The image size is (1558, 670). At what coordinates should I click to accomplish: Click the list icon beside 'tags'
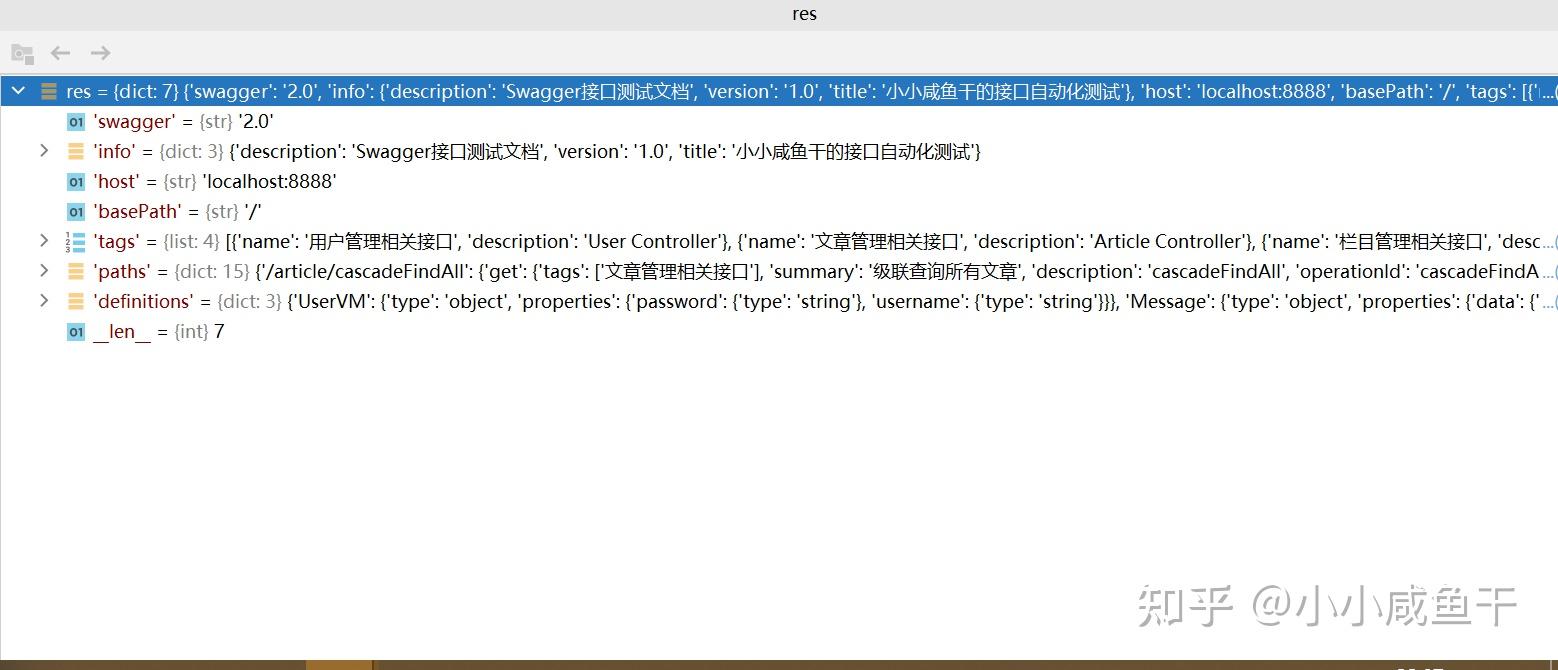[76, 242]
